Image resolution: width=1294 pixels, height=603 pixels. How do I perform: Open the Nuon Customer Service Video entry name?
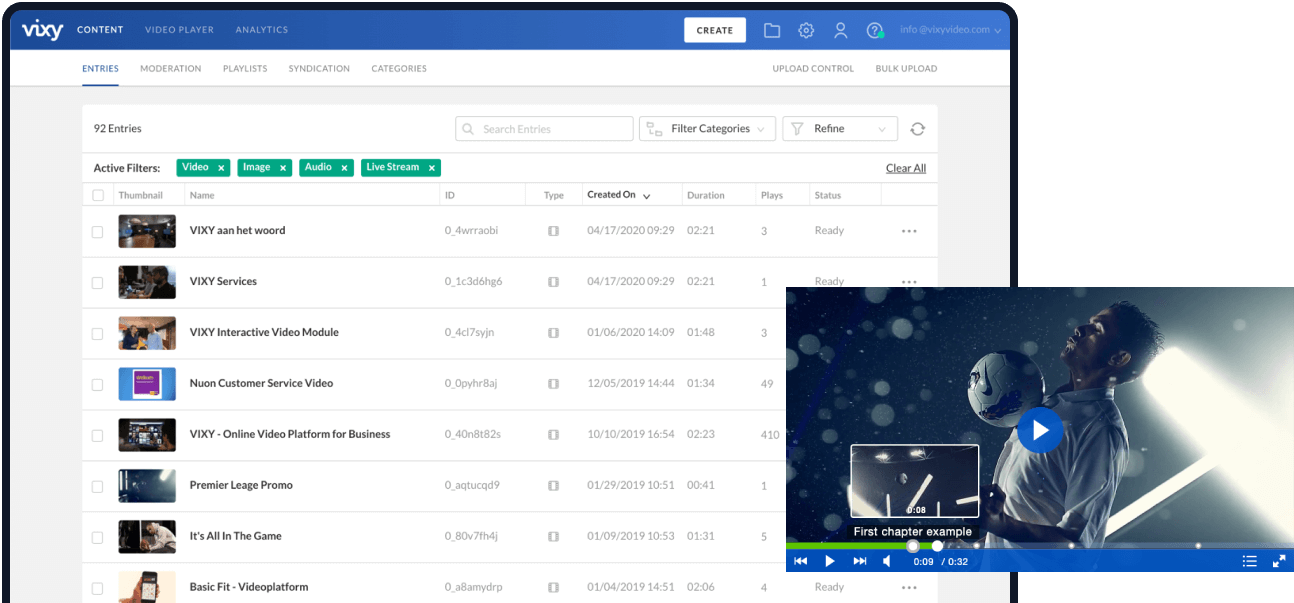(x=261, y=383)
